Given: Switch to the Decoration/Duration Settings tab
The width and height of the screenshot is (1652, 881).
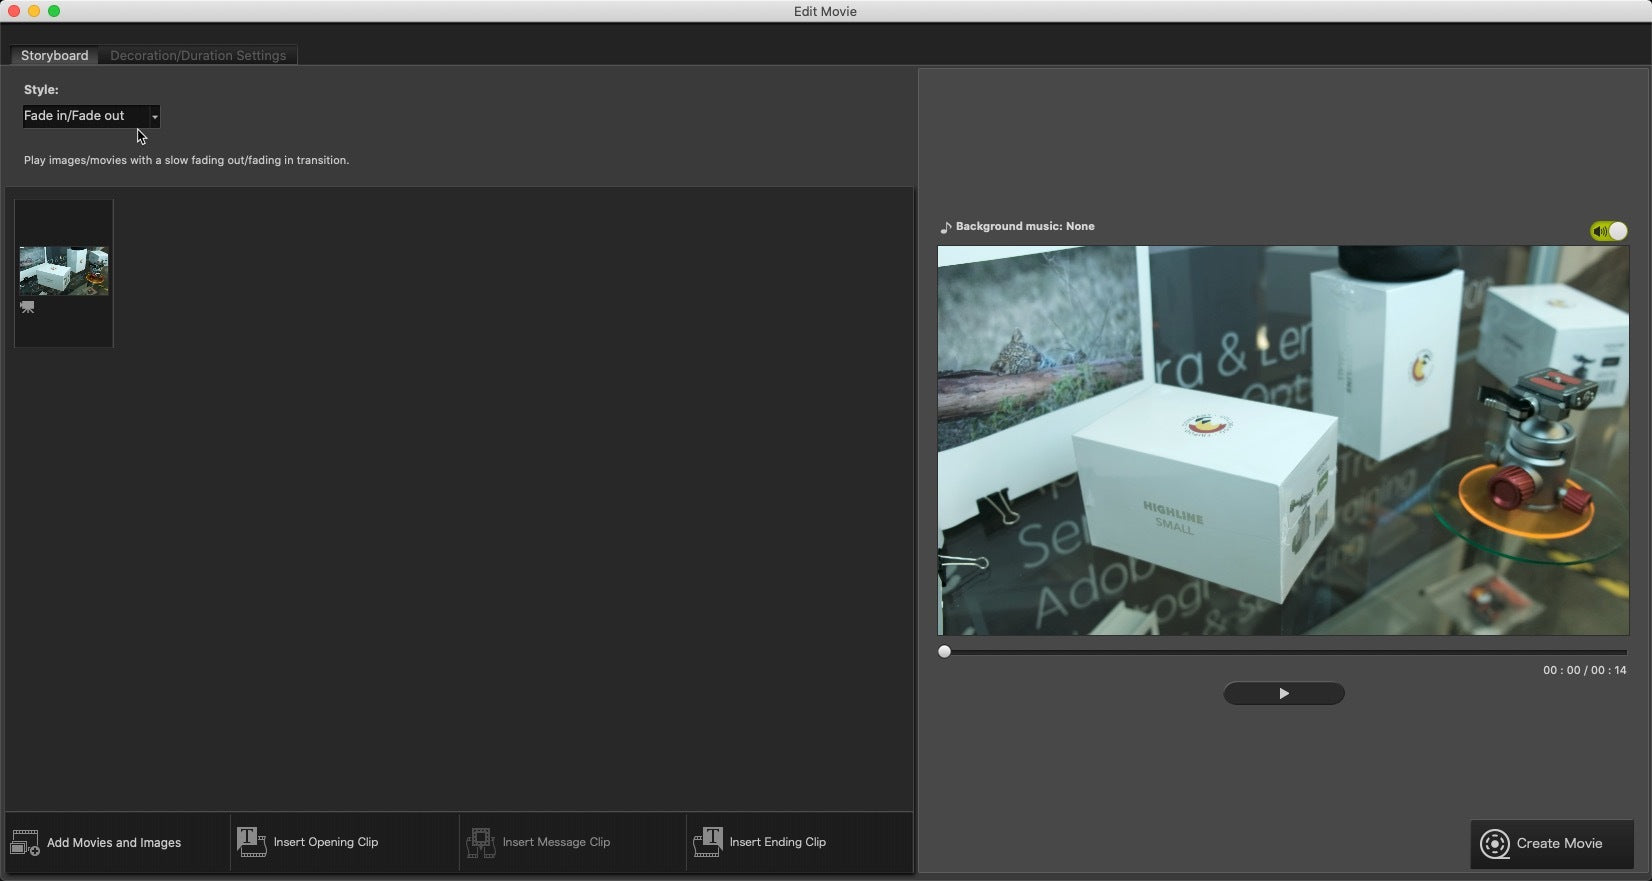Looking at the screenshot, I should click(x=198, y=56).
